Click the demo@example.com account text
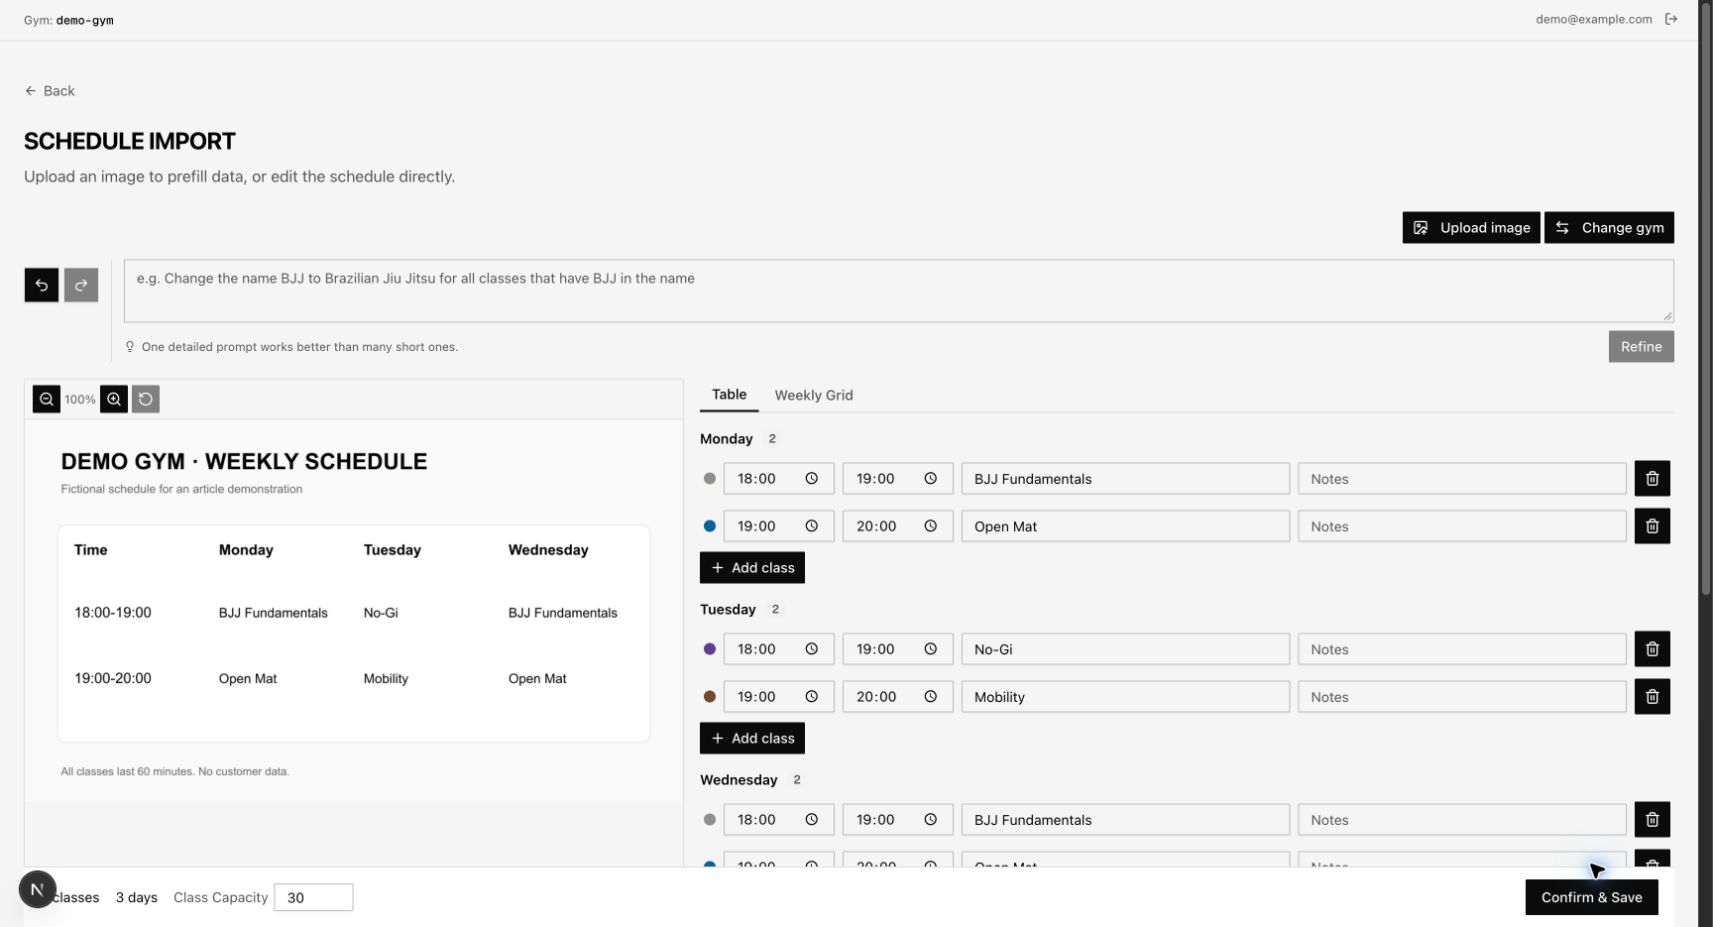The width and height of the screenshot is (1713, 927). coord(1593,19)
